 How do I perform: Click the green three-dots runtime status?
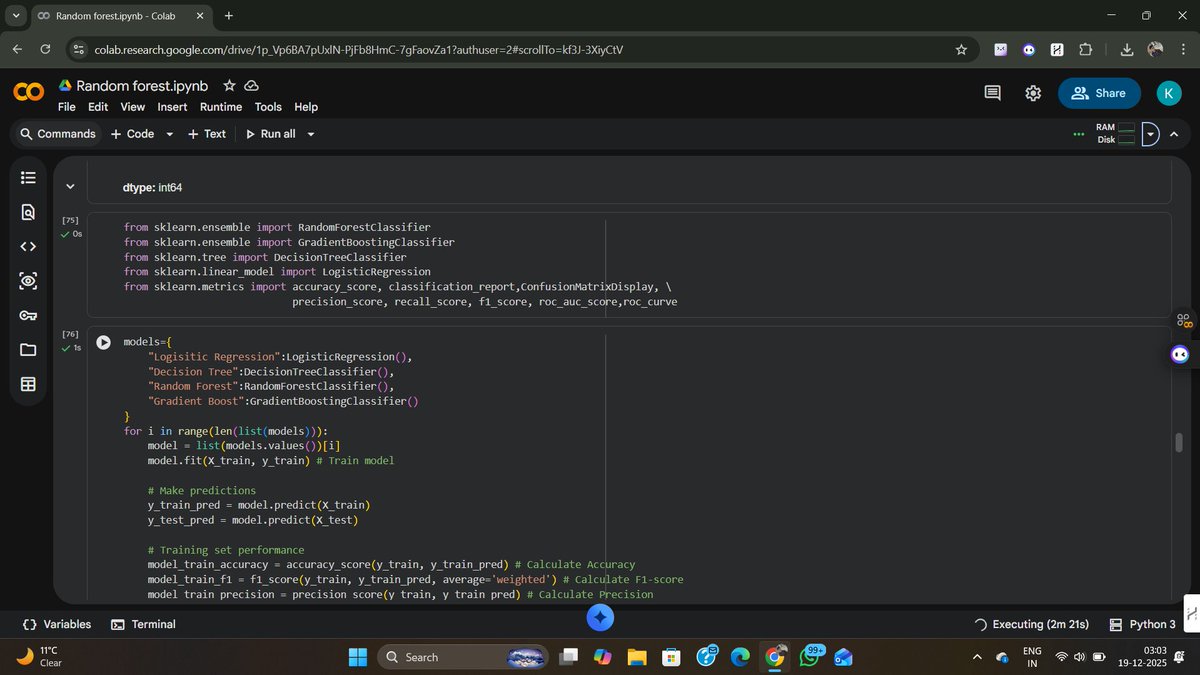[x=1078, y=134]
